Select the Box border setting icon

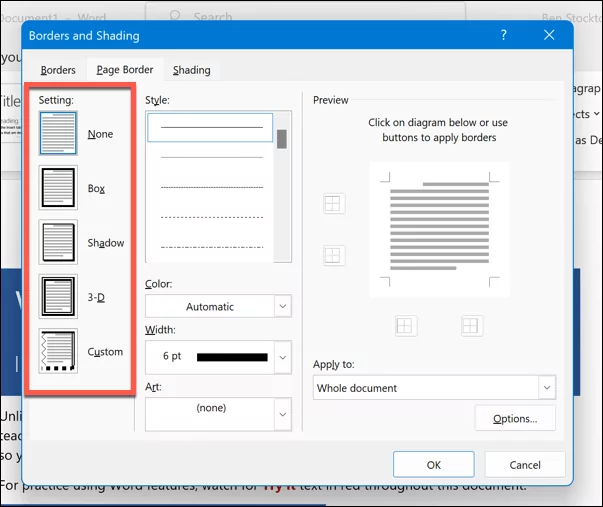58,188
